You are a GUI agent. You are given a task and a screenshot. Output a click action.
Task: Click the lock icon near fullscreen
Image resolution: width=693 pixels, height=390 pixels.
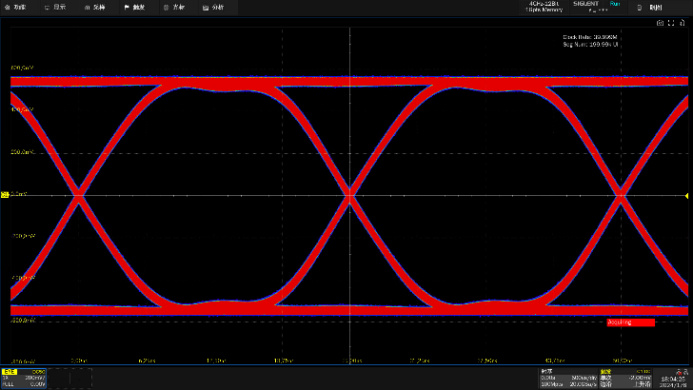pos(682,23)
